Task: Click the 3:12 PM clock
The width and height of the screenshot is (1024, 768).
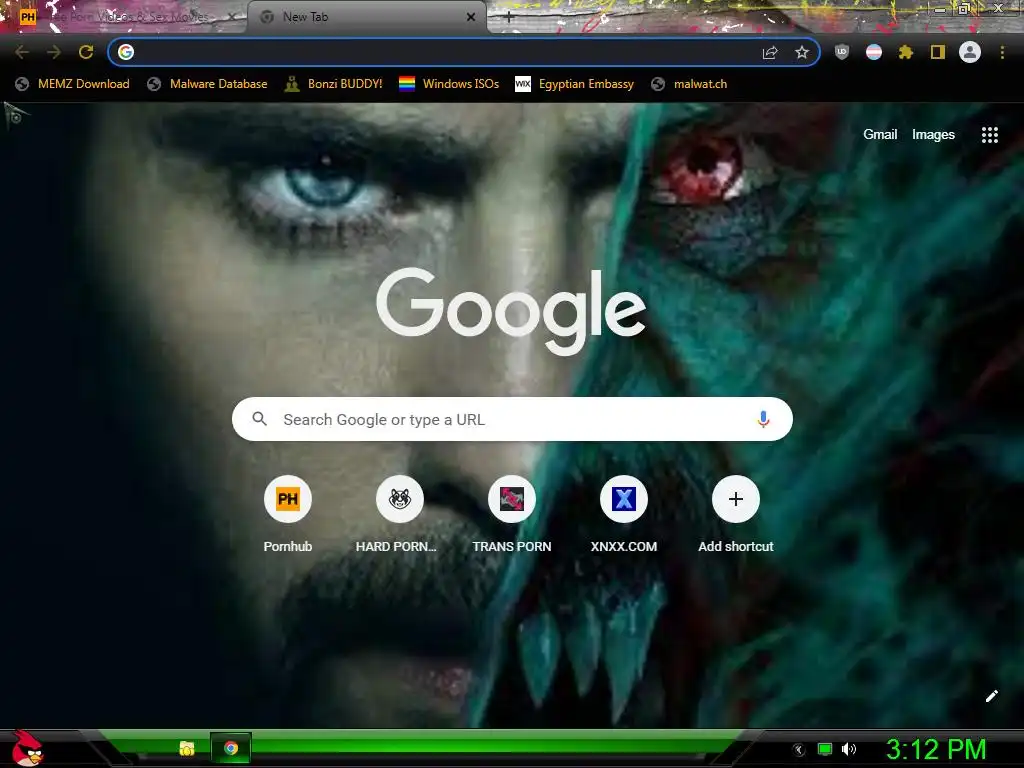Action: 936,749
